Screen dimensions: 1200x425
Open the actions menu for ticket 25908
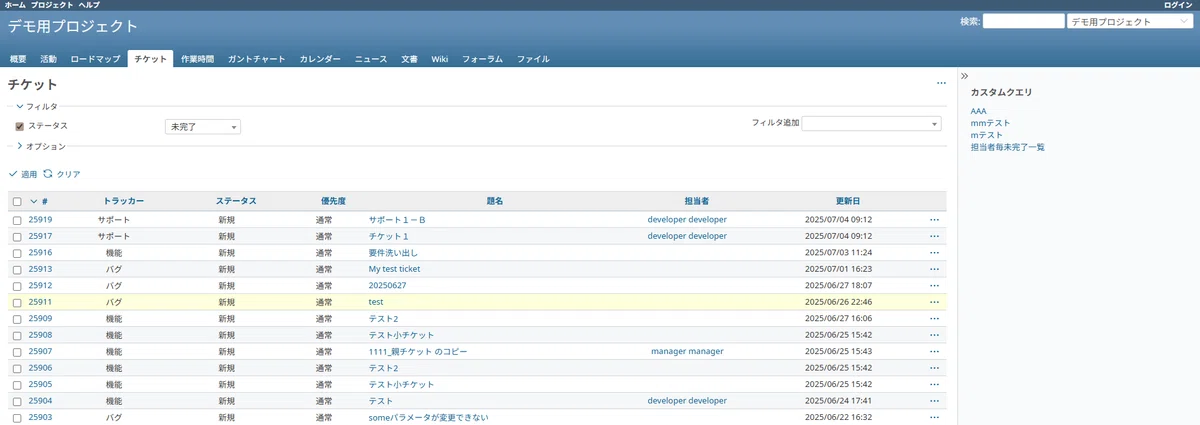(935, 335)
